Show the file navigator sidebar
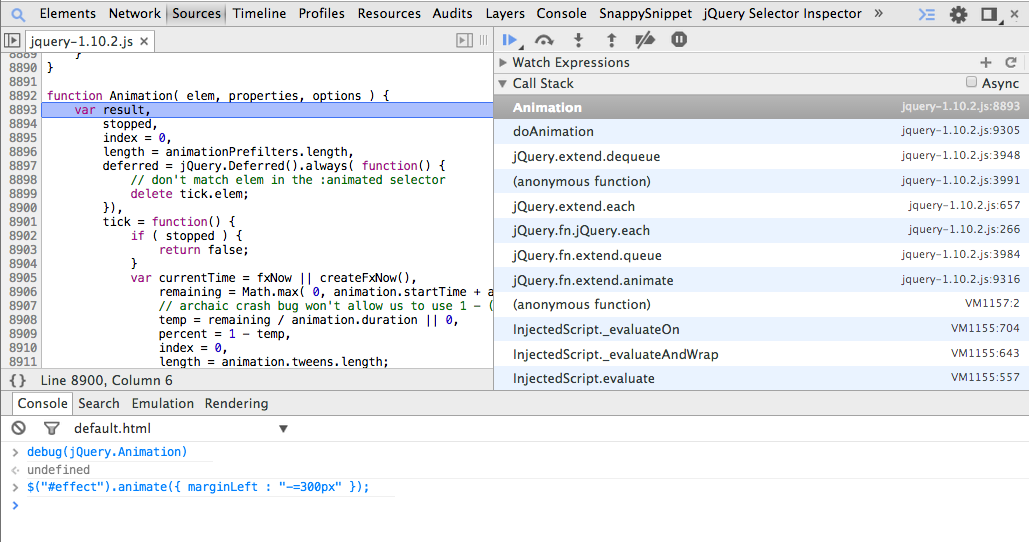 13,41
